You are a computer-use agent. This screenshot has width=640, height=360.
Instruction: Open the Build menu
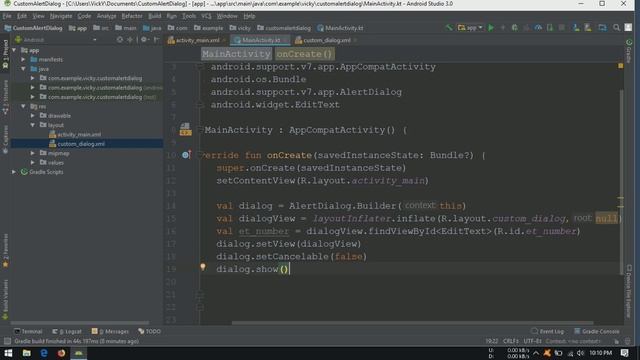click(155, 16)
